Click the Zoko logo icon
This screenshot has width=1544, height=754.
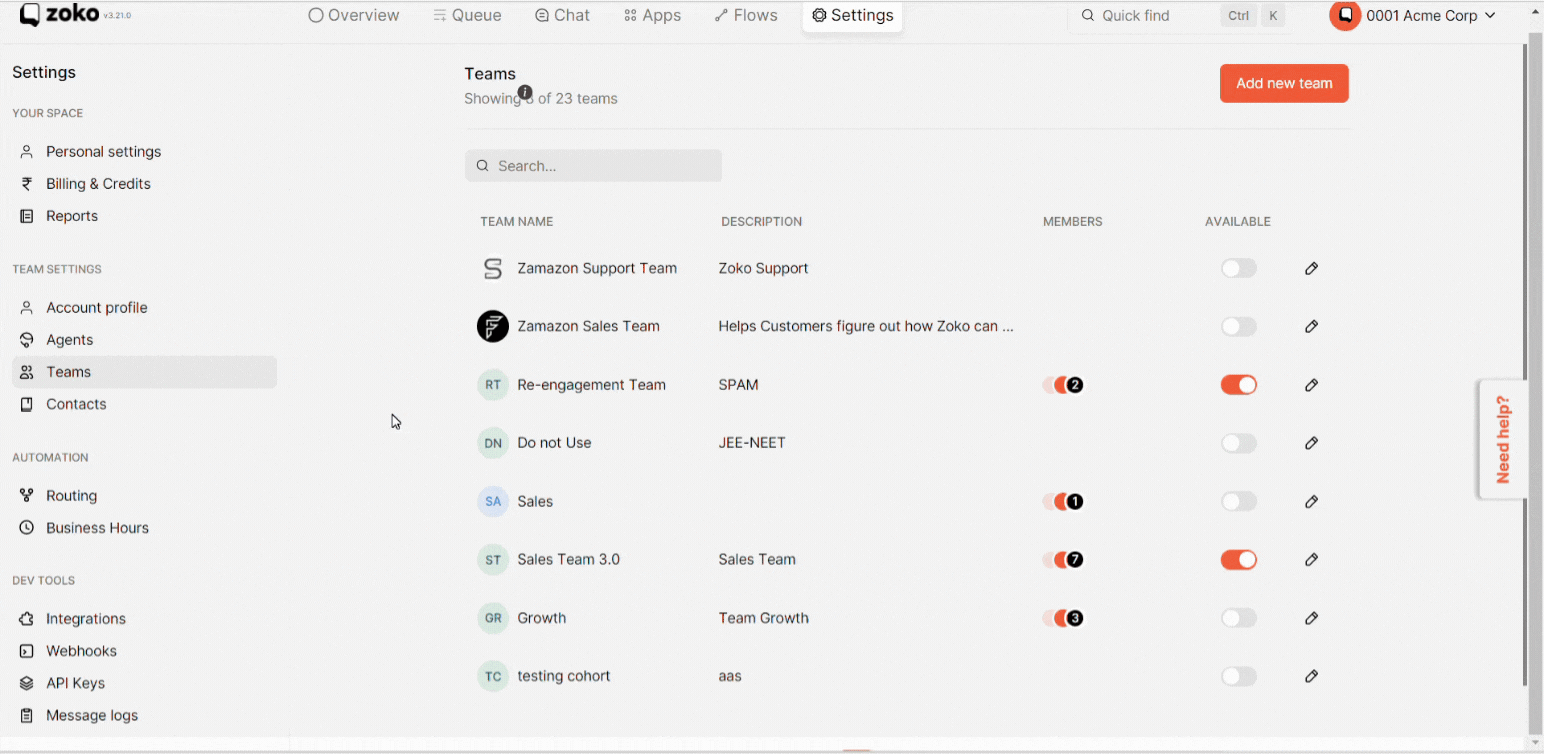tap(30, 14)
